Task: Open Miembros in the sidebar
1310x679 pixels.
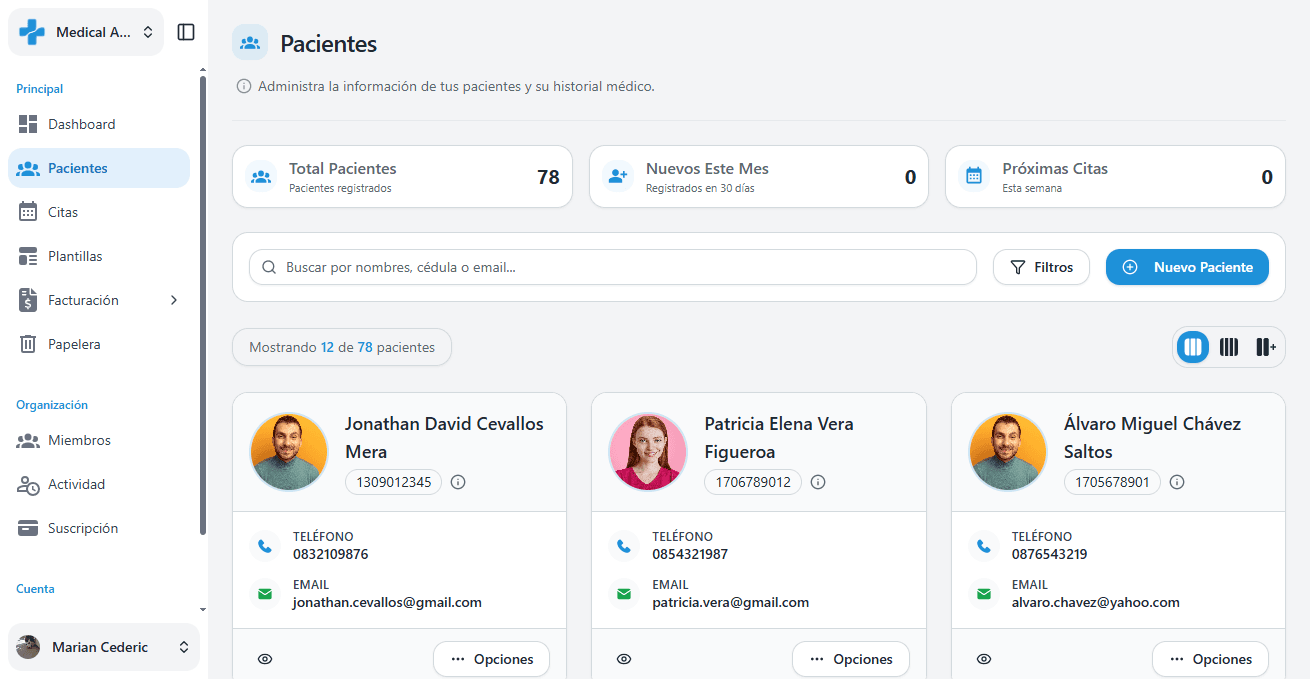Action: [x=99, y=440]
